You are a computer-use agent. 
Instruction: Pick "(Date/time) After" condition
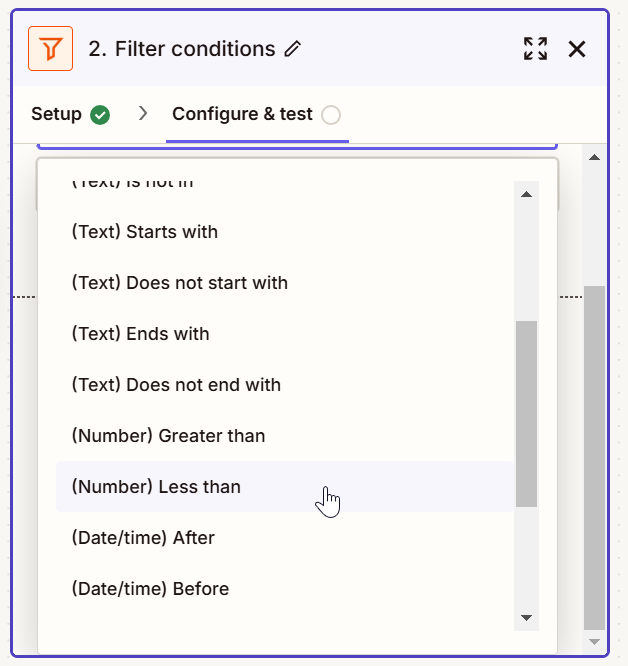point(143,538)
